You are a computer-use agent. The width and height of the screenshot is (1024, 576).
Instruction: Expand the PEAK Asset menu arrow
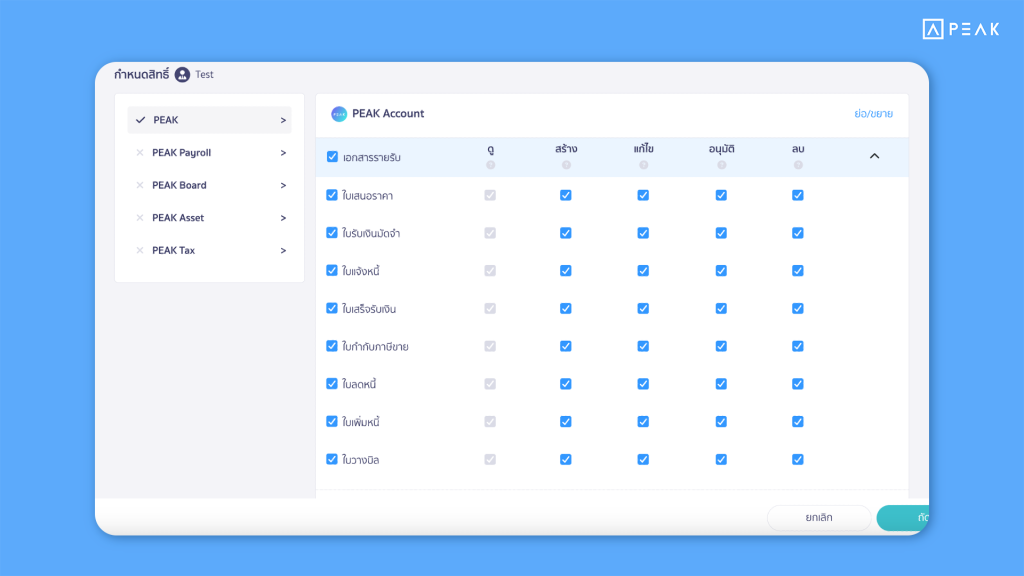283,218
